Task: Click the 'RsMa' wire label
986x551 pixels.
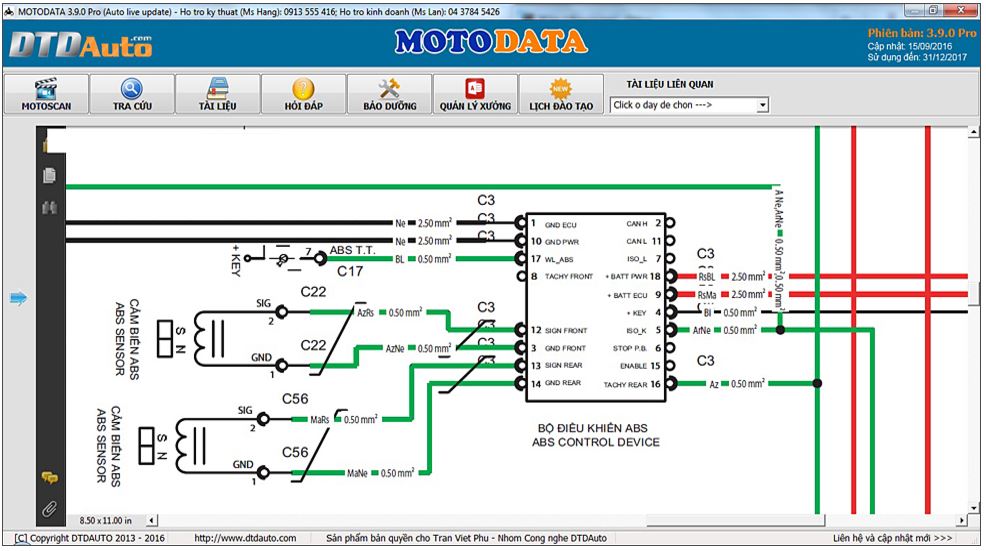Action: point(707,294)
